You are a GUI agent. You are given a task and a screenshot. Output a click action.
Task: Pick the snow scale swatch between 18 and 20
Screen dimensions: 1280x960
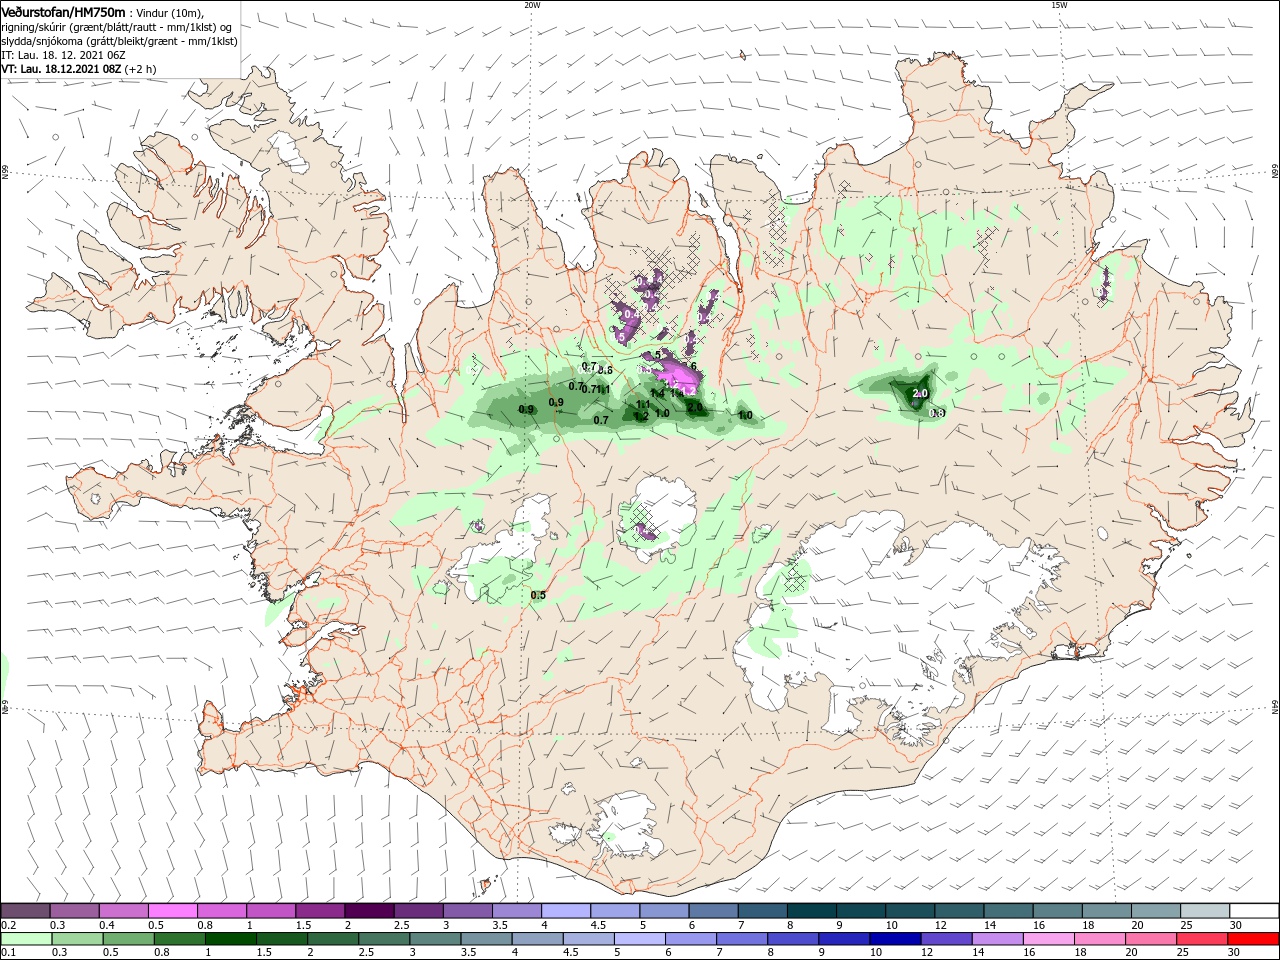pyautogui.click(x=1106, y=911)
